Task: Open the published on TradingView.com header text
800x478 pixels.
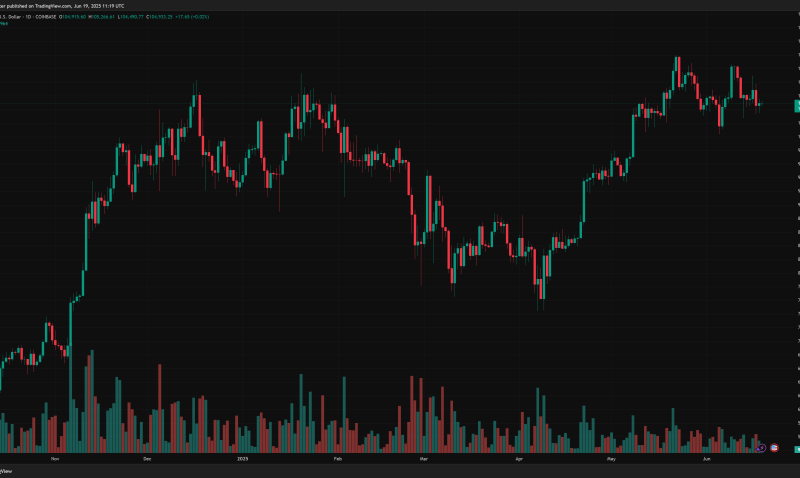Action: (x=62, y=6)
